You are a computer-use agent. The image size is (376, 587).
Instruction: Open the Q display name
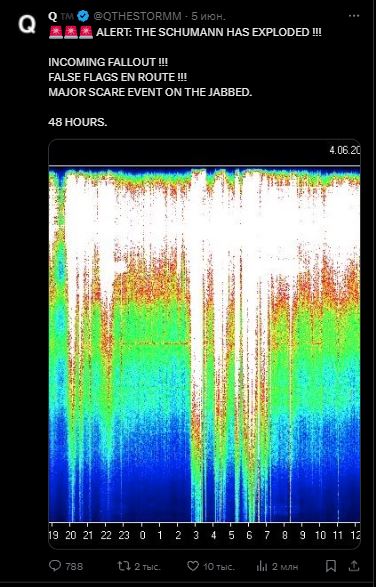53,16
